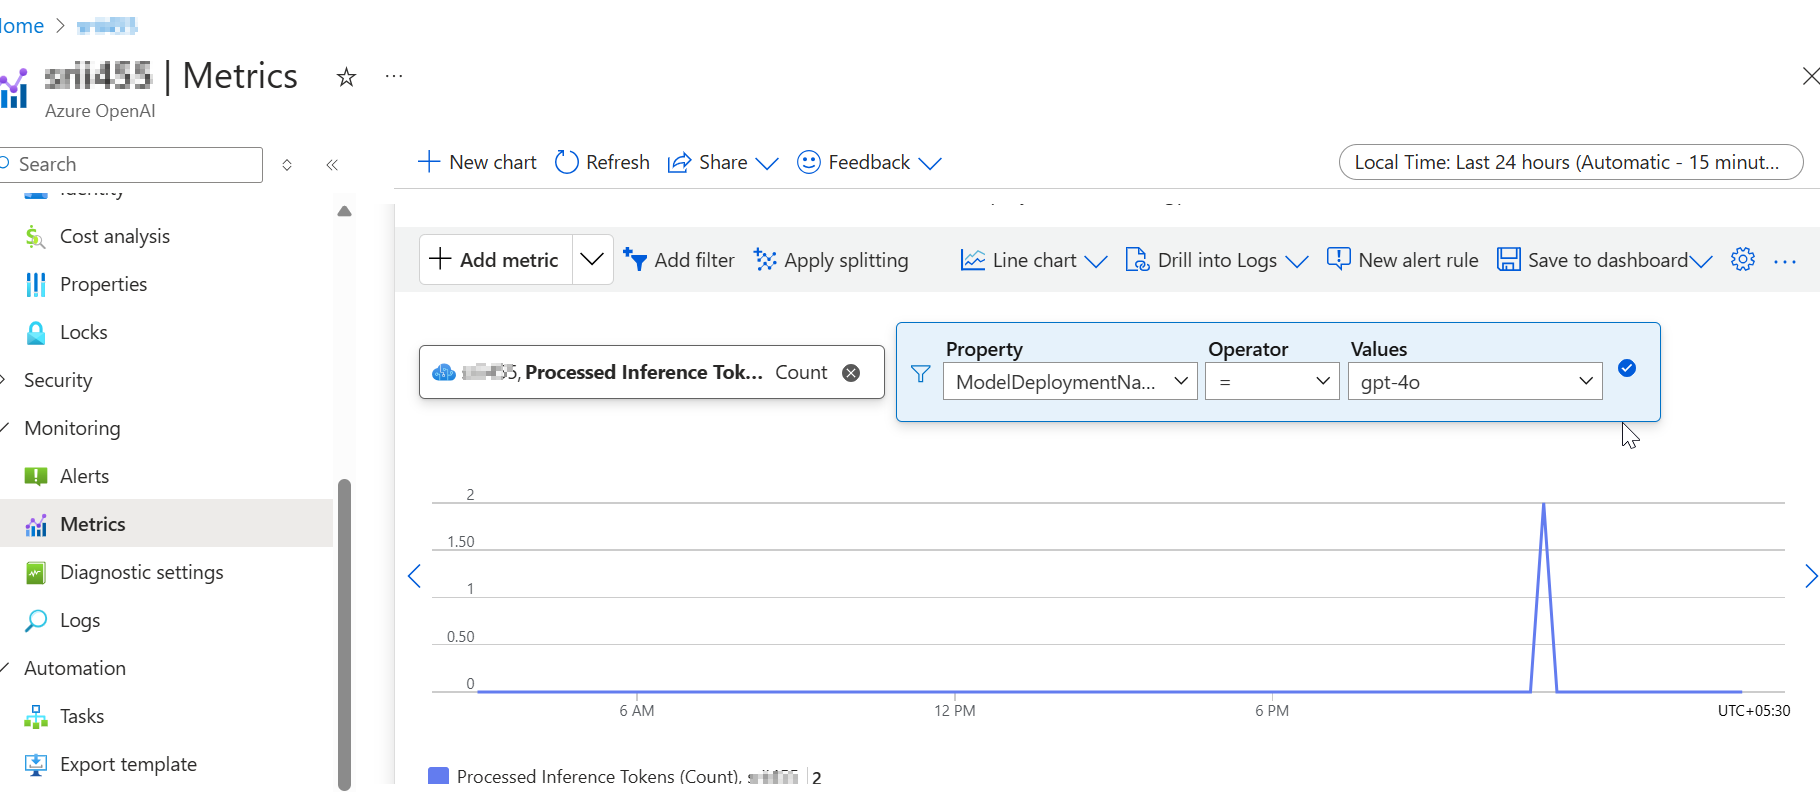Pan chart backward with left arrow
Screen dimensions: 1820x792
[x=414, y=576]
